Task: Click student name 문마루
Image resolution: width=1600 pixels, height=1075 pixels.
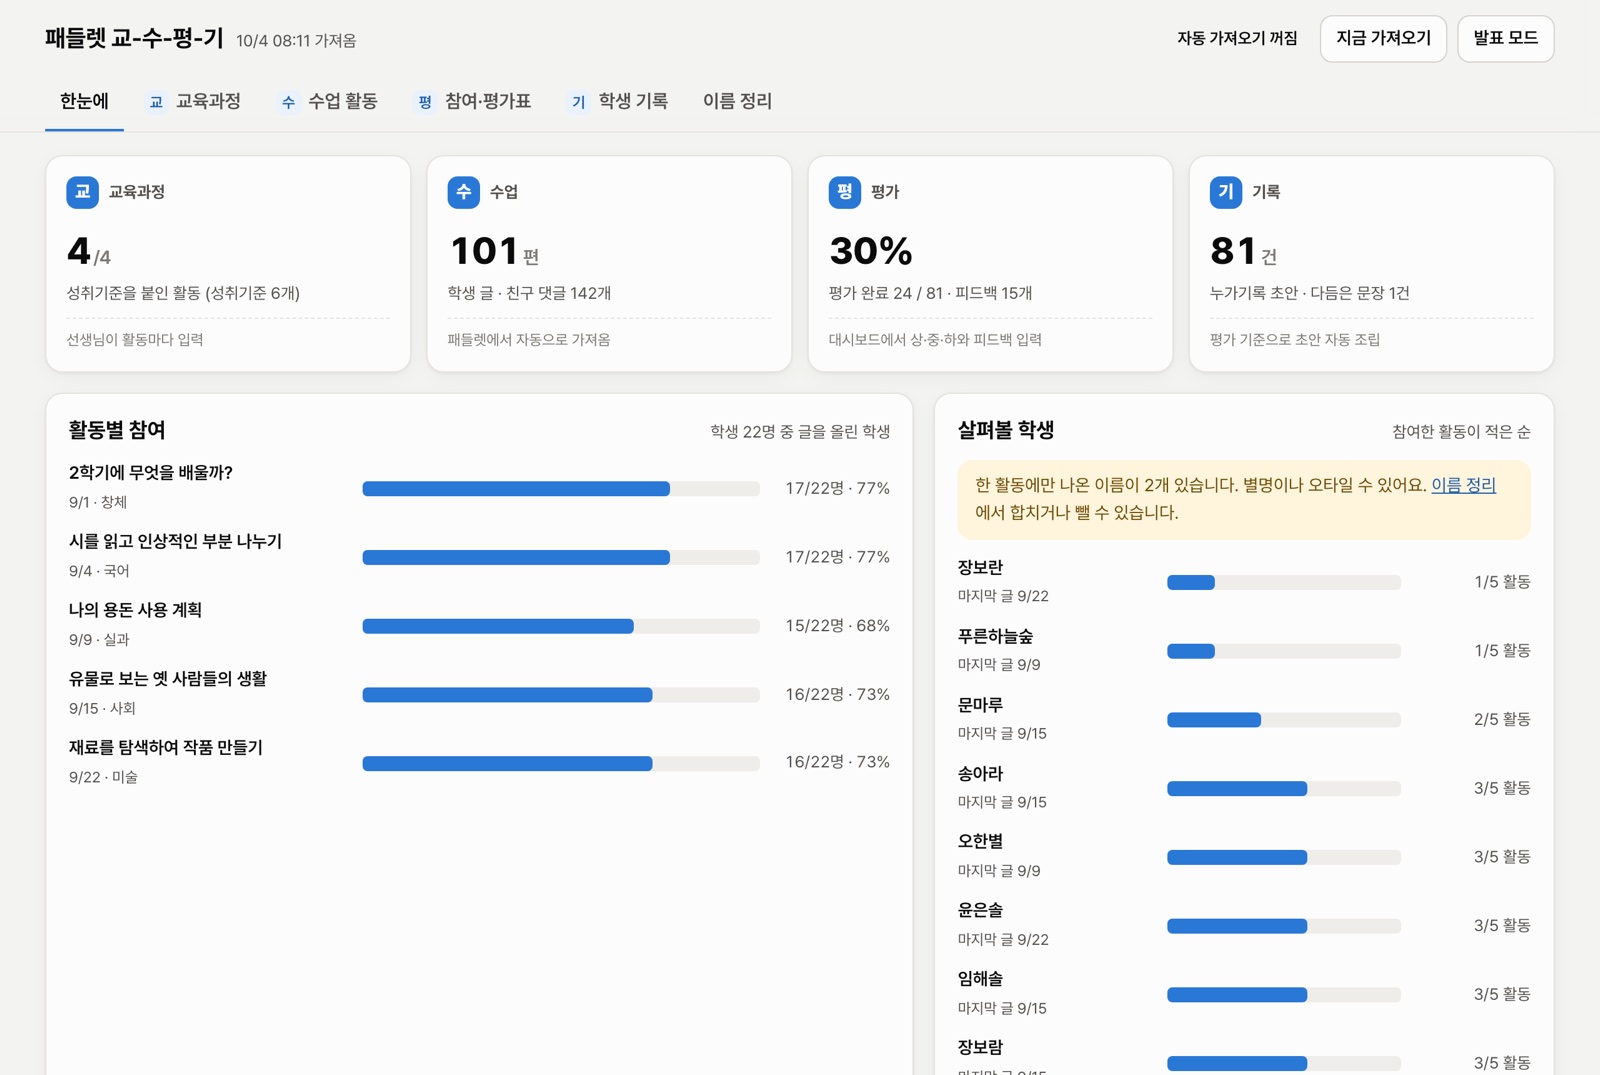Action: (980, 705)
